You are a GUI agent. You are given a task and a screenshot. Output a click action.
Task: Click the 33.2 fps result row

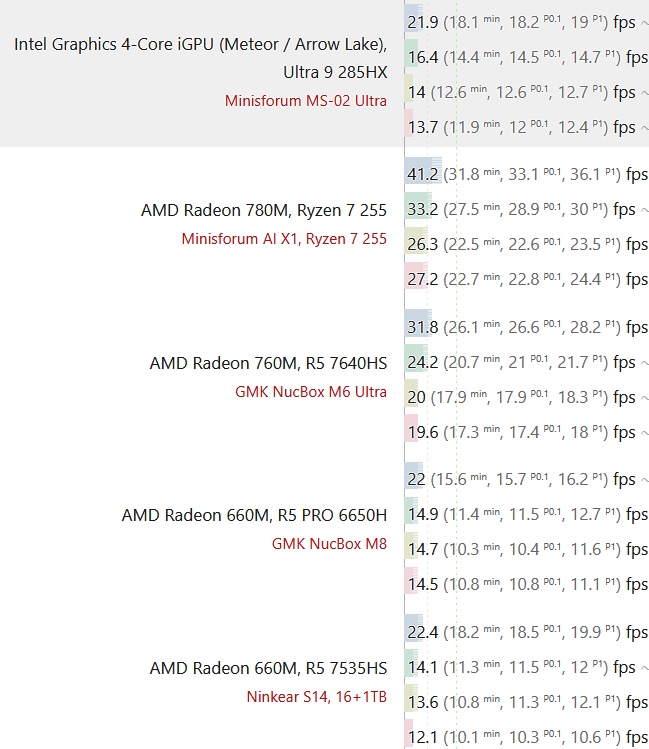(527, 209)
